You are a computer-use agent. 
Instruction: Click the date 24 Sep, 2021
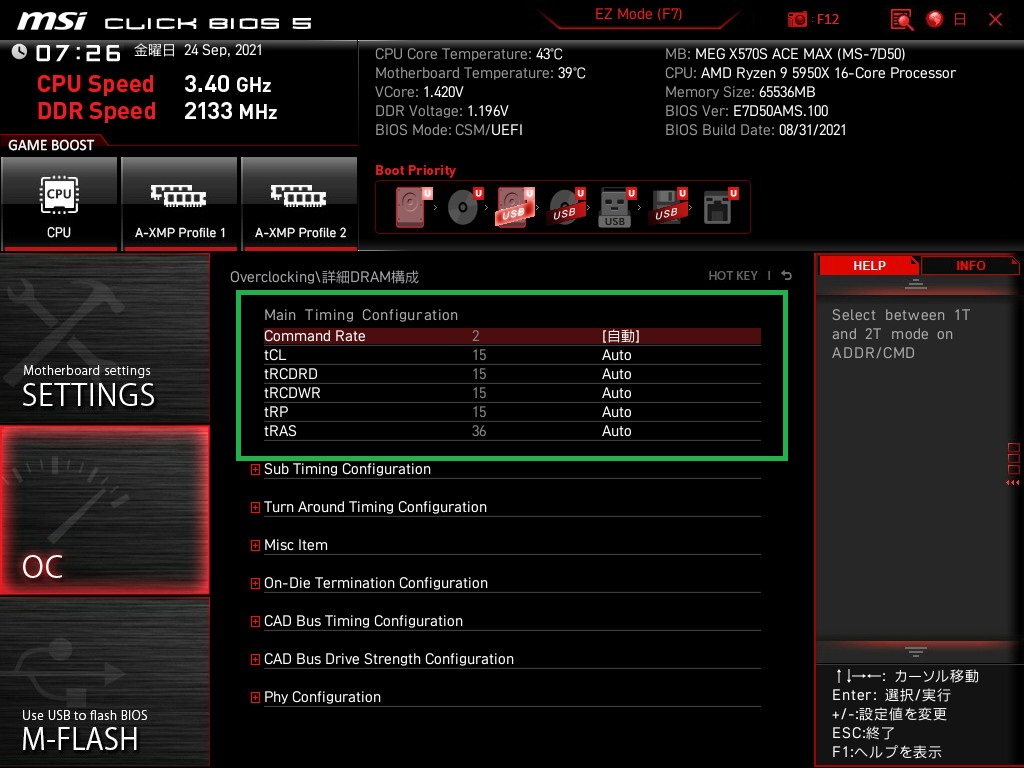tap(223, 50)
